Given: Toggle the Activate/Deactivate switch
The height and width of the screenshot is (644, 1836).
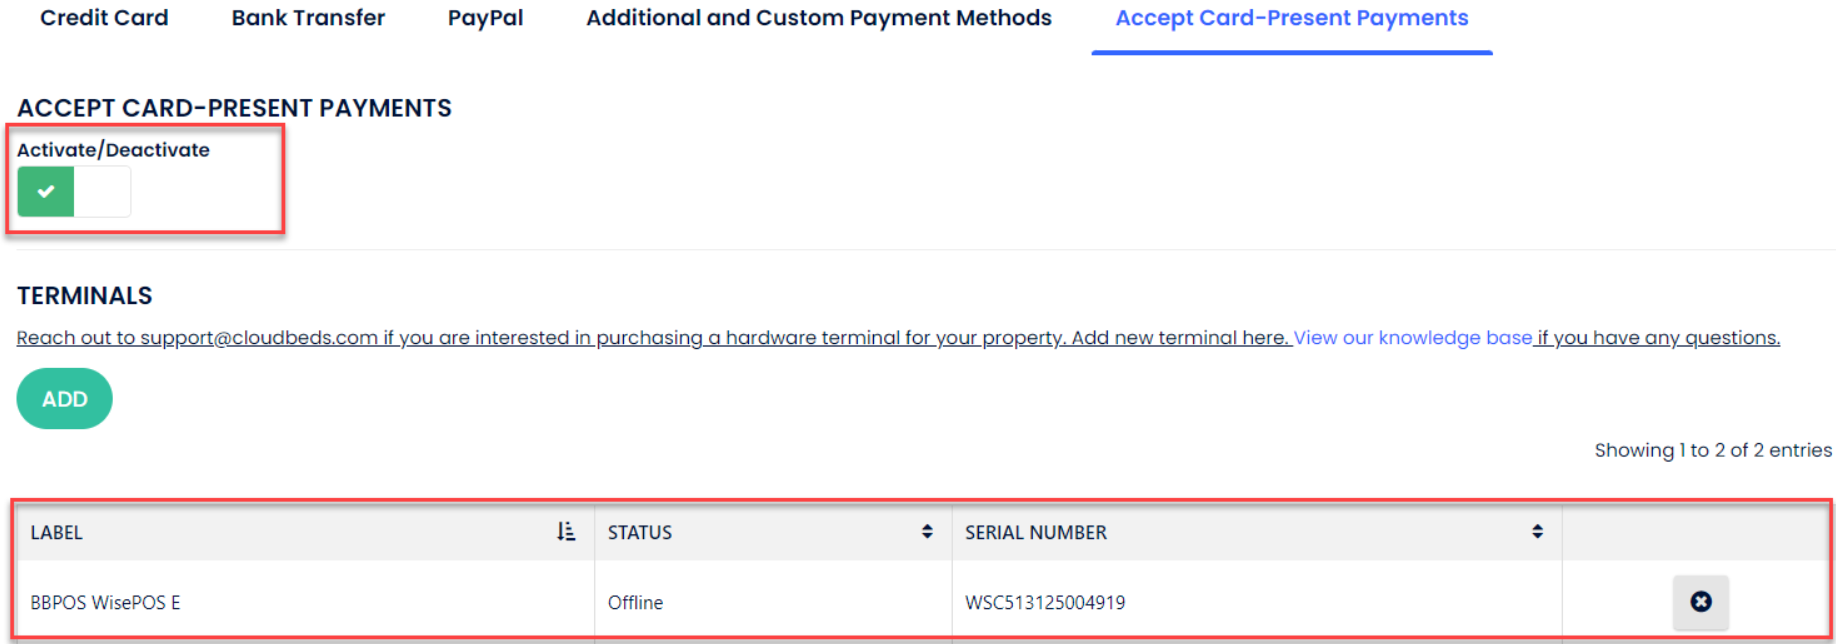Looking at the screenshot, I should pyautogui.click(x=73, y=191).
